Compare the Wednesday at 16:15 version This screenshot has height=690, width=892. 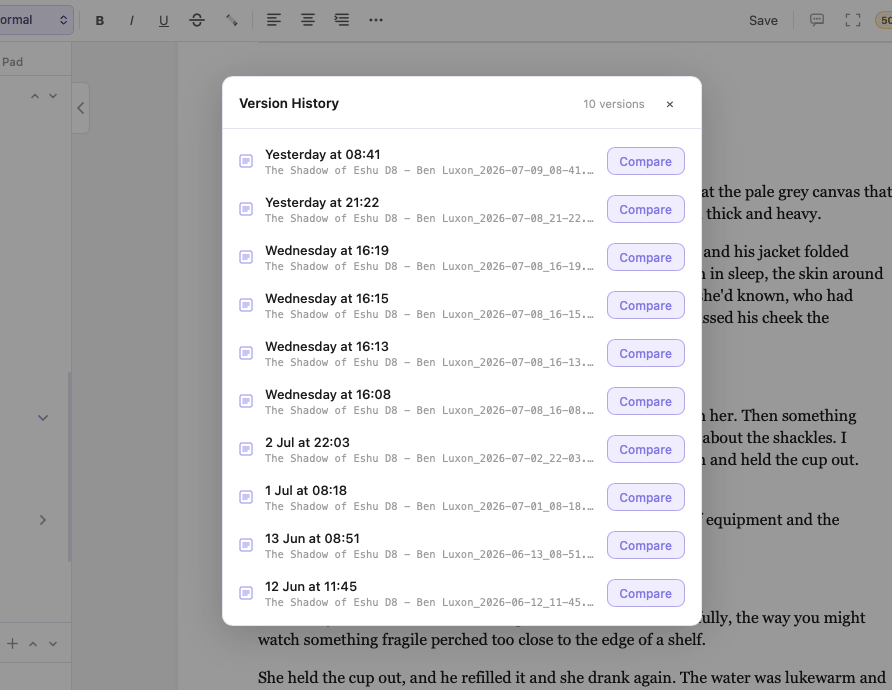point(645,305)
